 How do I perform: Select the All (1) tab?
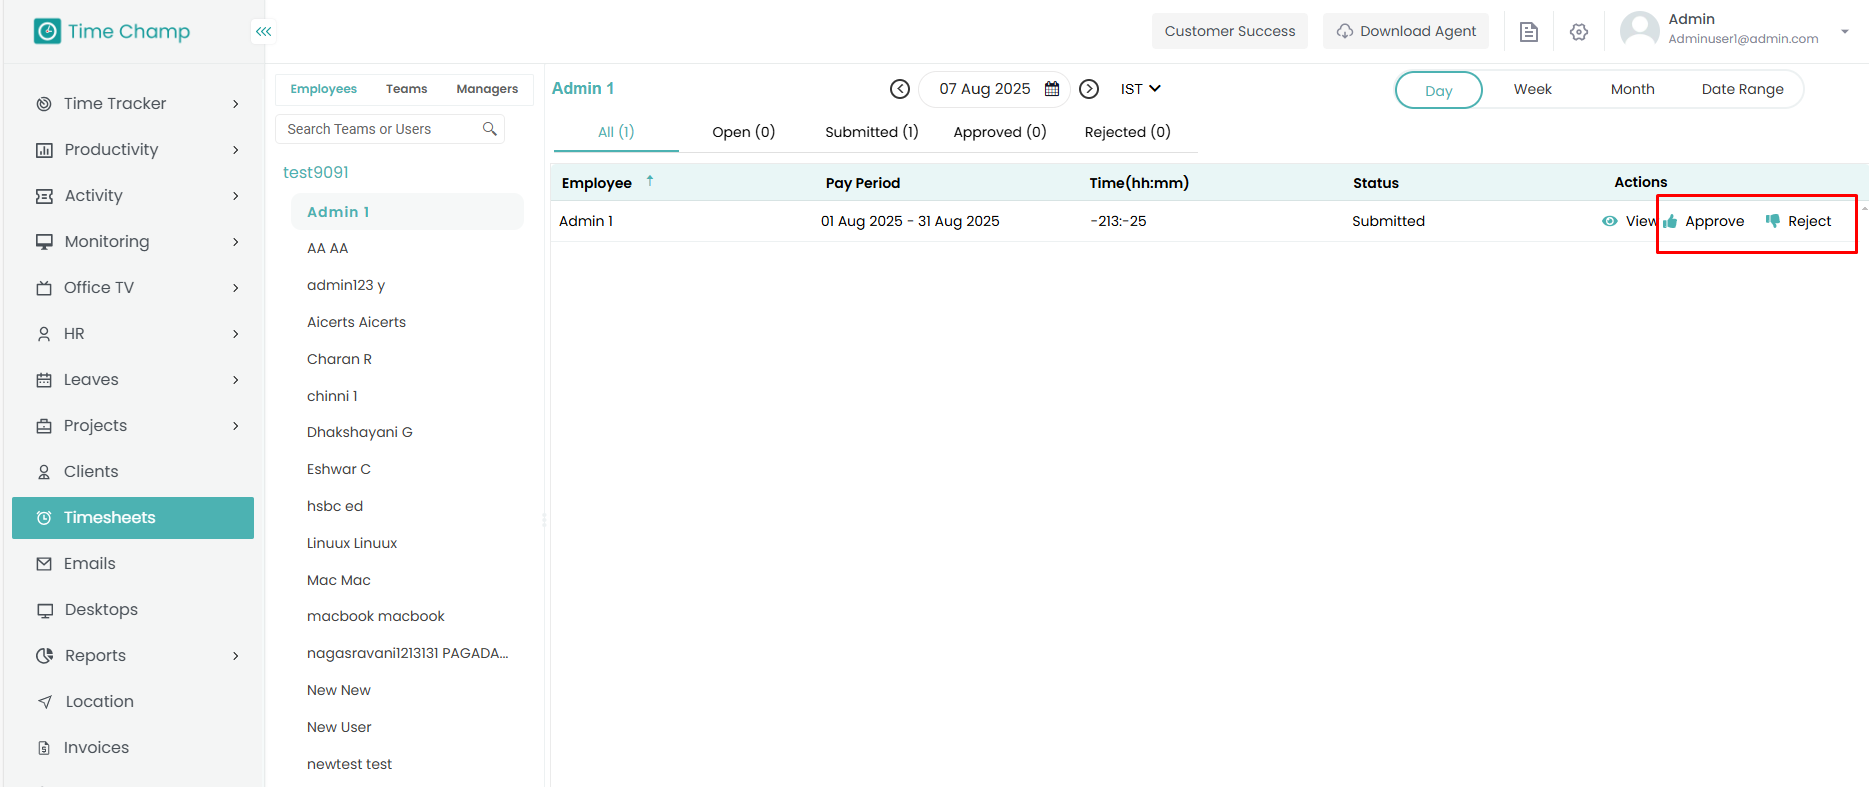pos(616,132)
